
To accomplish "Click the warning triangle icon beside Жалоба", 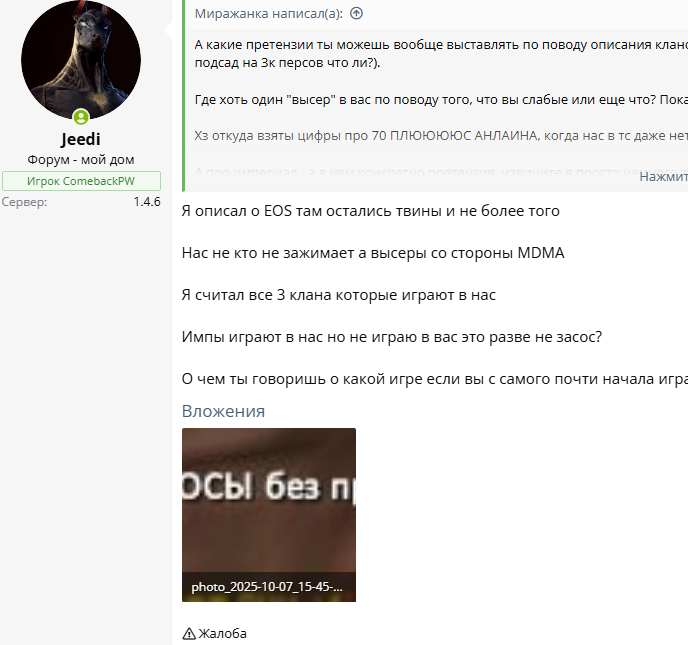I will click(x=189, y=634).
